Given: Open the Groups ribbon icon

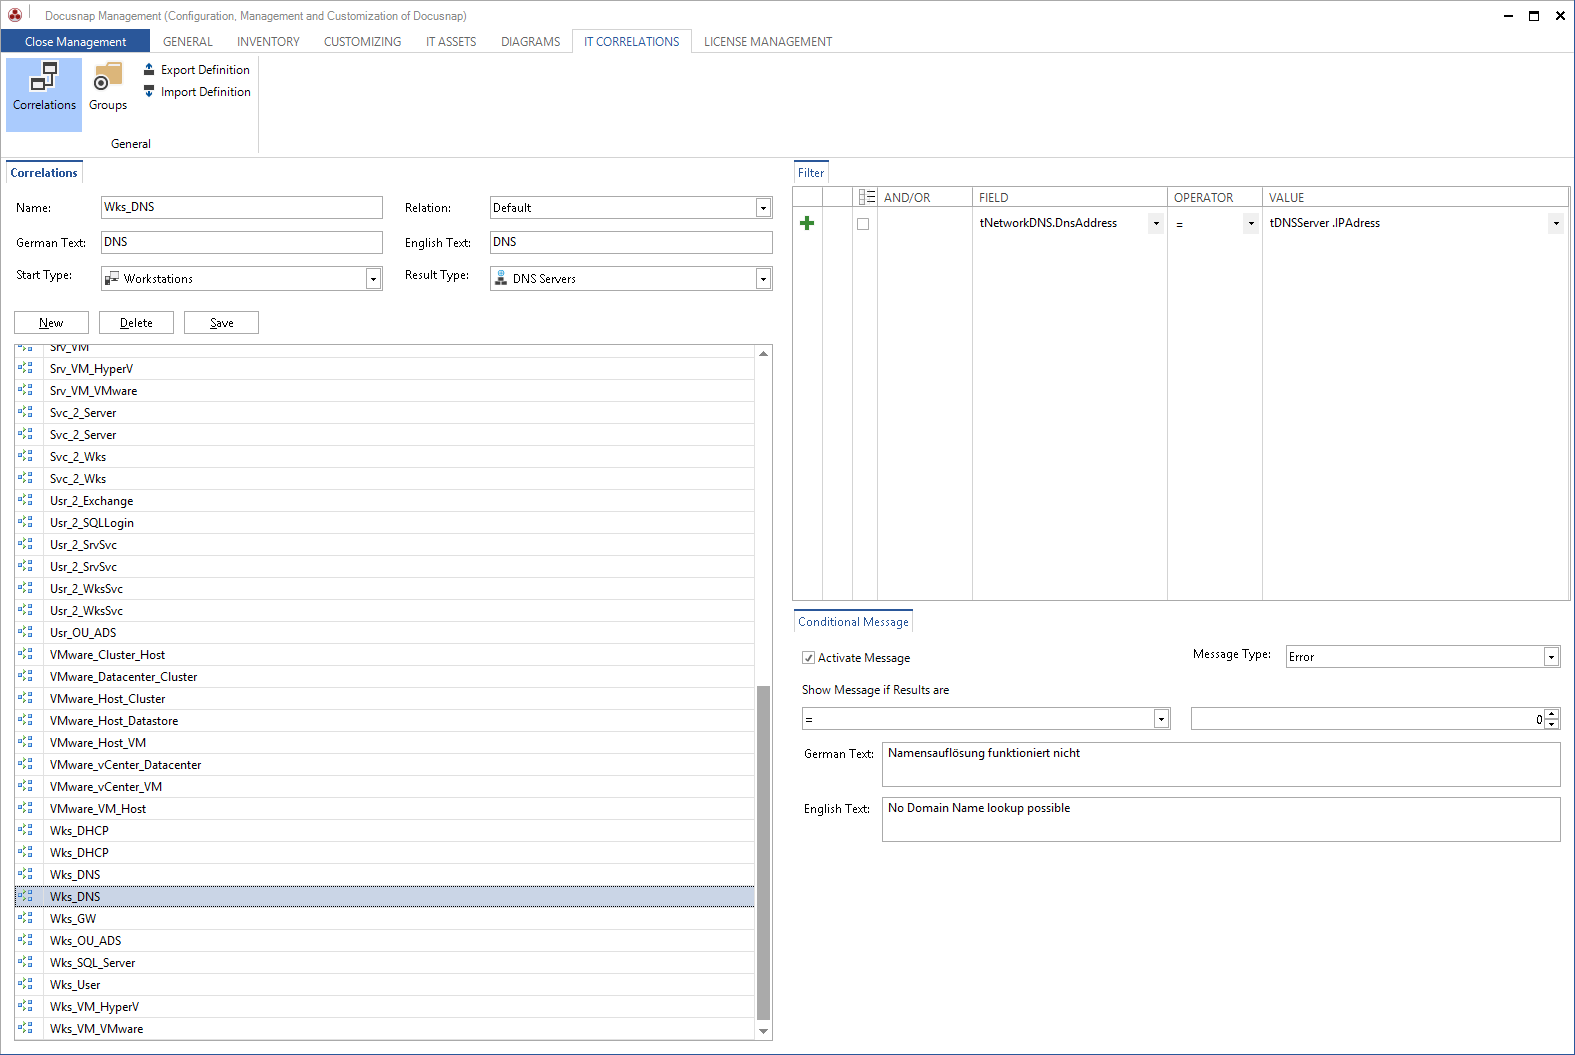Looking at the screenshot, I should 108,87.
